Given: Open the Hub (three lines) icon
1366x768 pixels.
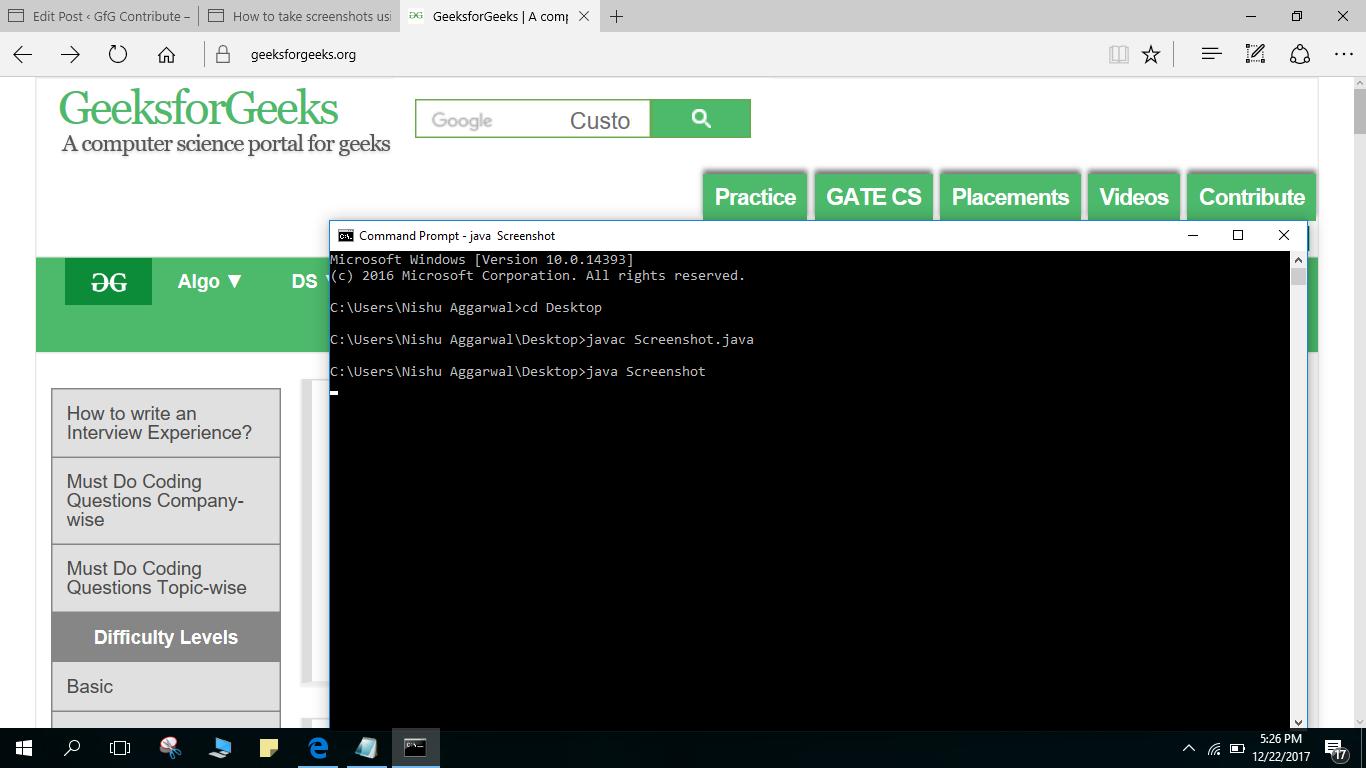Looking at the screenshot, I should click(x=1211, y=54).
